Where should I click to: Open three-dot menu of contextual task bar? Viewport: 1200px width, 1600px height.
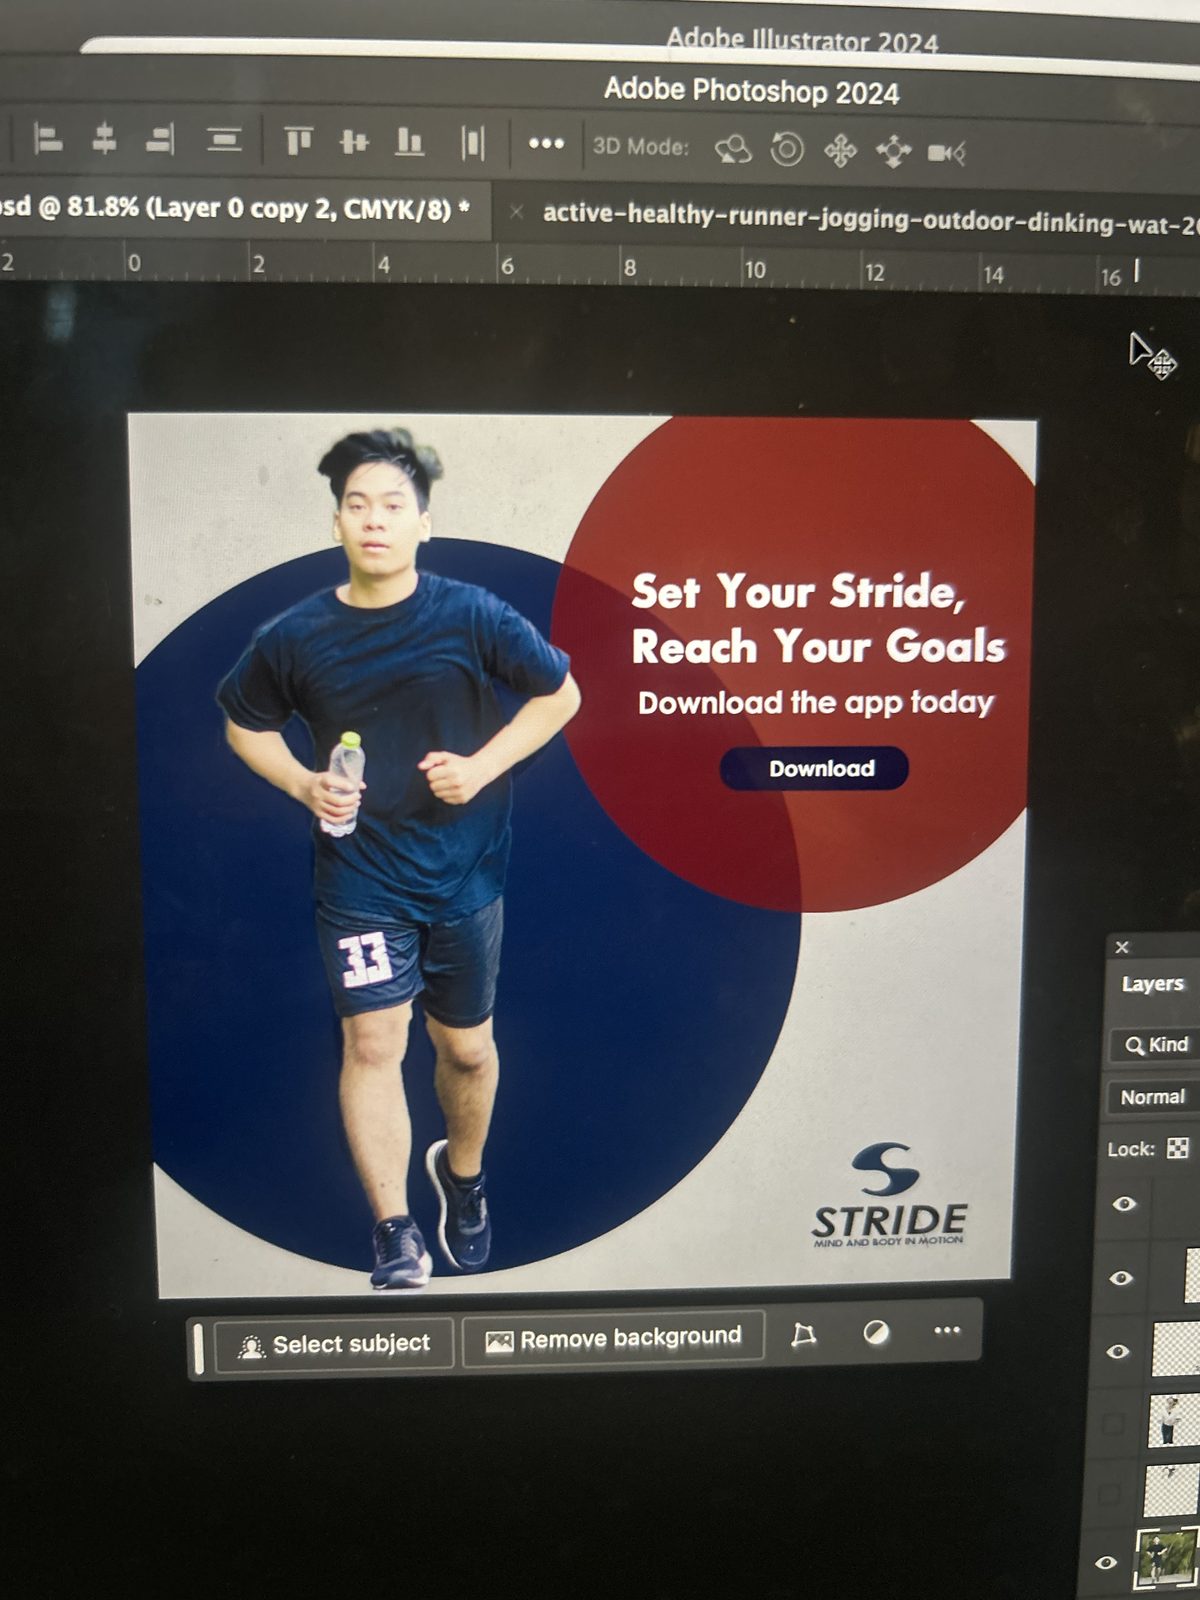(x=947, y=1330)
